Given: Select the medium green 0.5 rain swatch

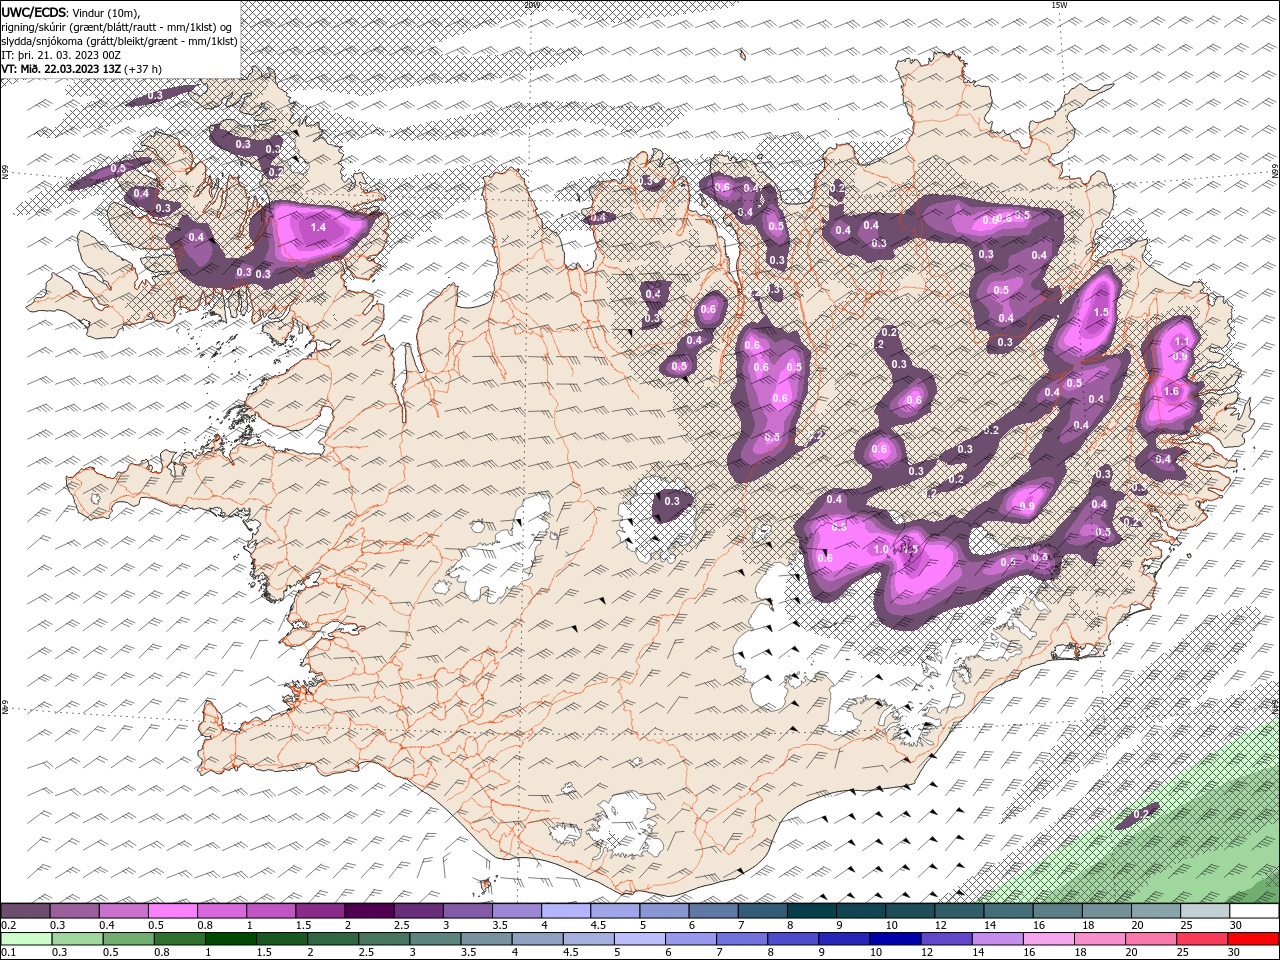Looking at the screenshot, I should [x=129, y=939].
